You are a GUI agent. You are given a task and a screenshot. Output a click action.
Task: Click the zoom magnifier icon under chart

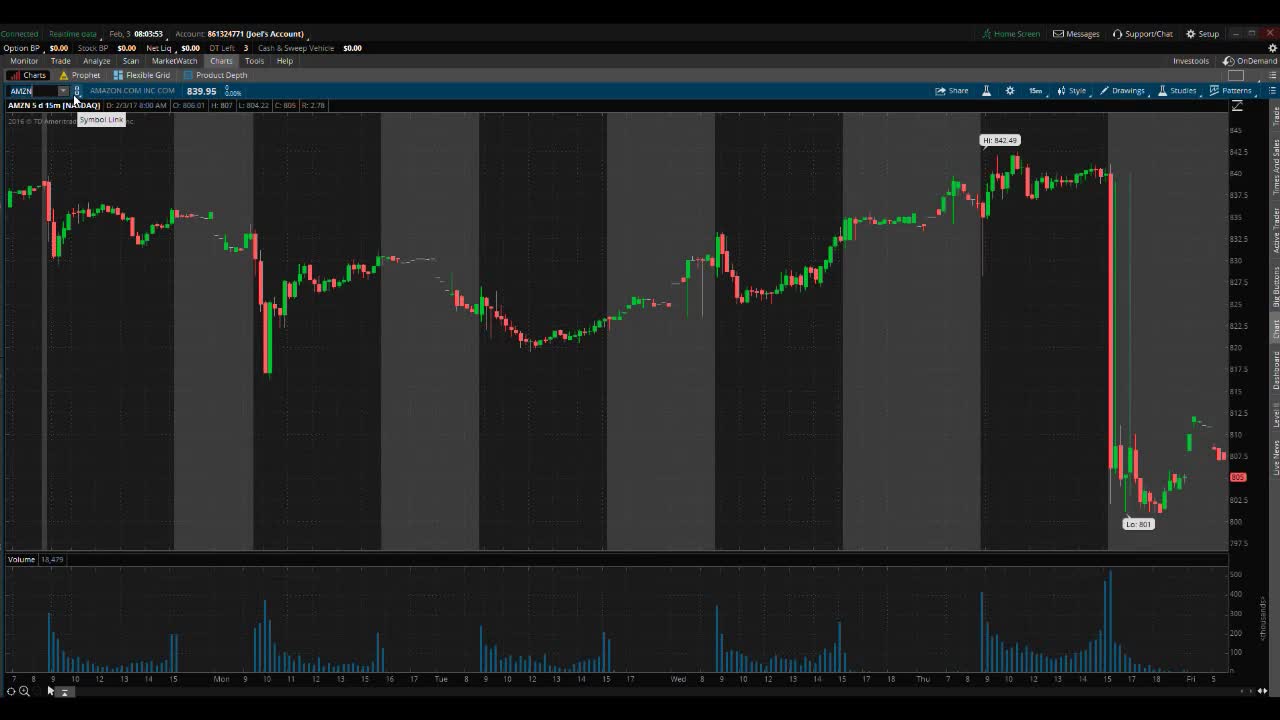24,691
